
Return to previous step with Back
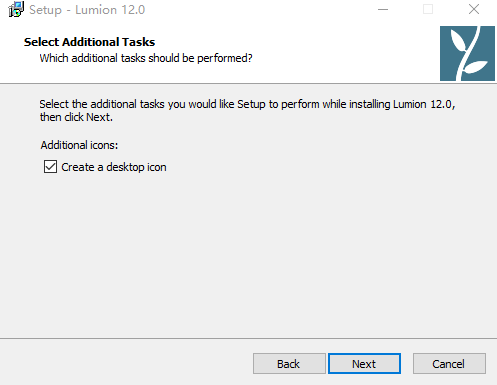(289, 364)
